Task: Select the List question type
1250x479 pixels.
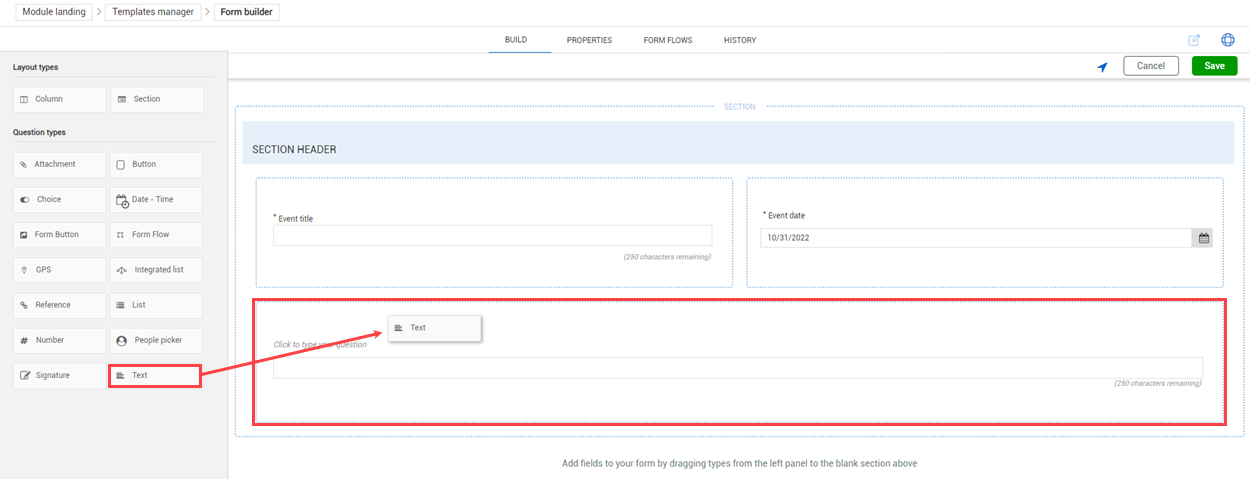Action: point(156,305)
